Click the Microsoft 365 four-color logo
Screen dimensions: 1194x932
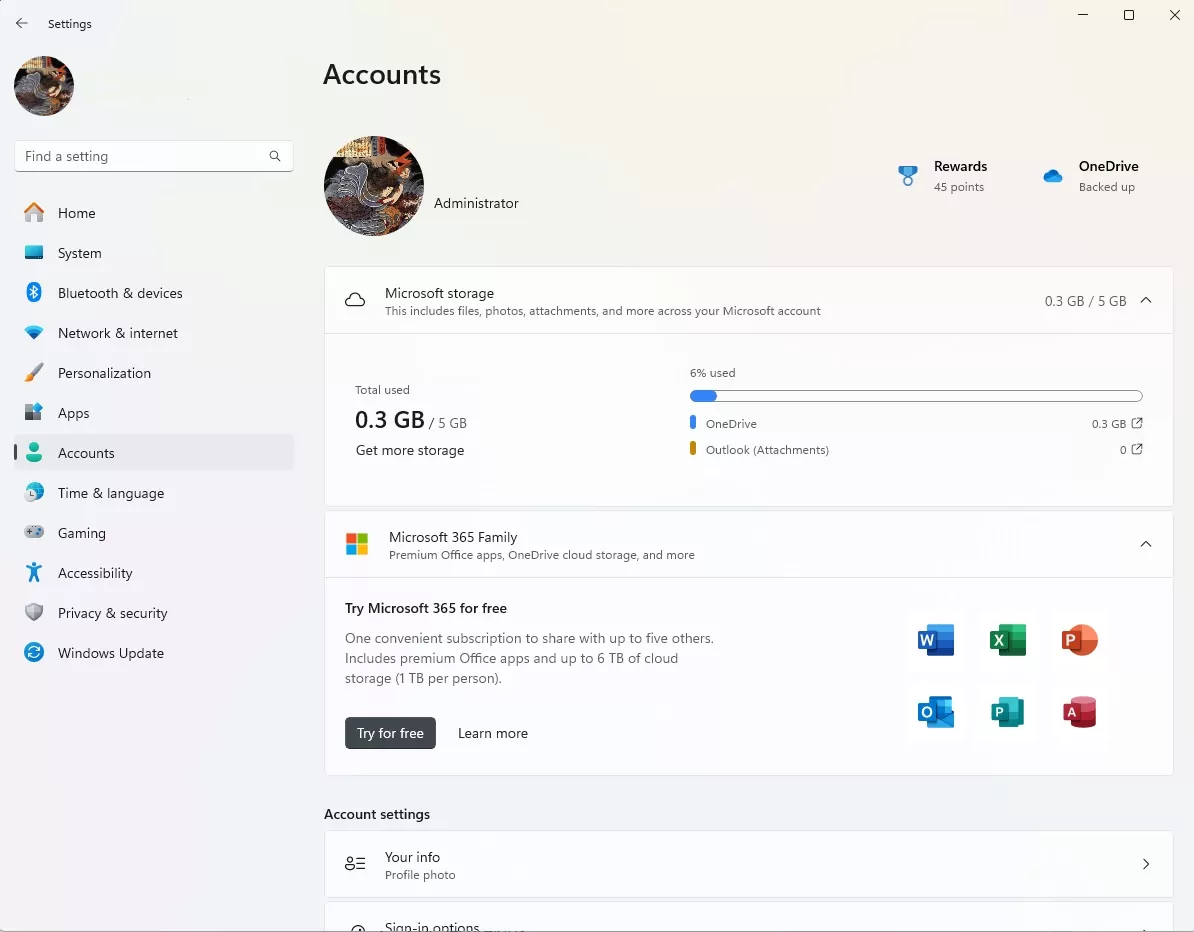pos(356,544)
